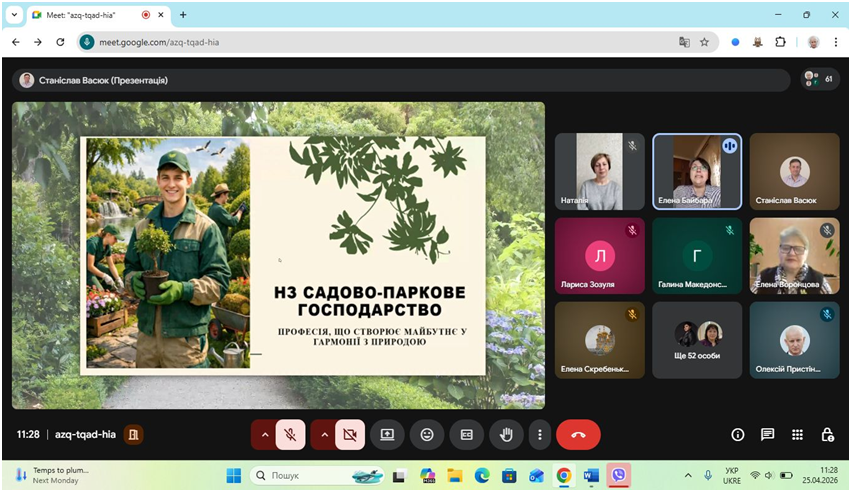Open the Chrome tab search dropdown
Image resolution: width=851 pixels, height=492 pixels.
click(14, 15)
